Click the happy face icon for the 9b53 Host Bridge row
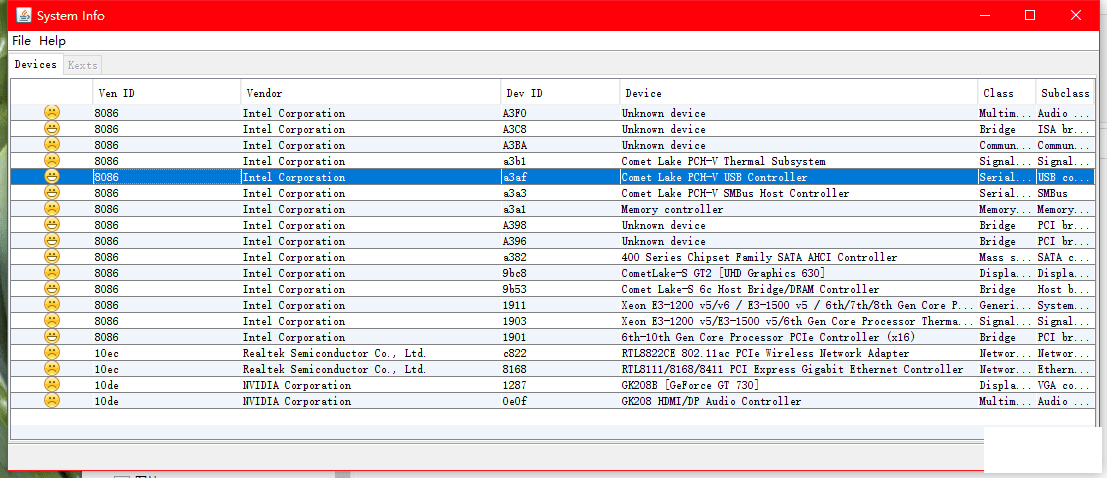 (52, 289)
